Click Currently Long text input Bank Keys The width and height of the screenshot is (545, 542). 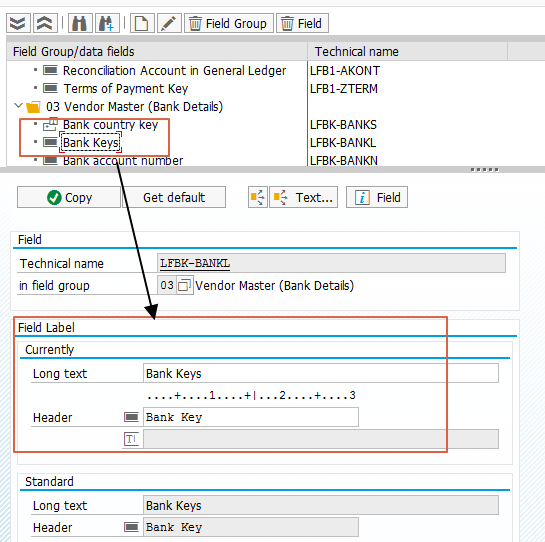[321, 373]
